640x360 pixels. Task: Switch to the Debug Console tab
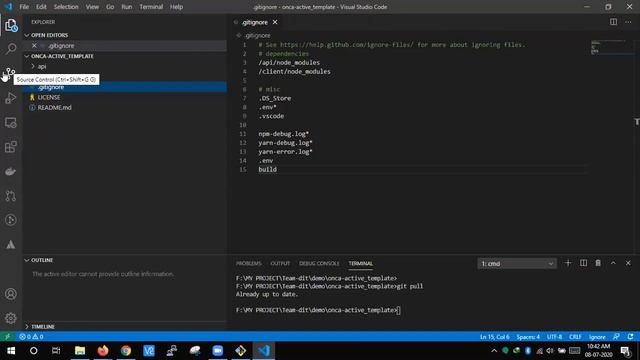[x=319, y=264]
